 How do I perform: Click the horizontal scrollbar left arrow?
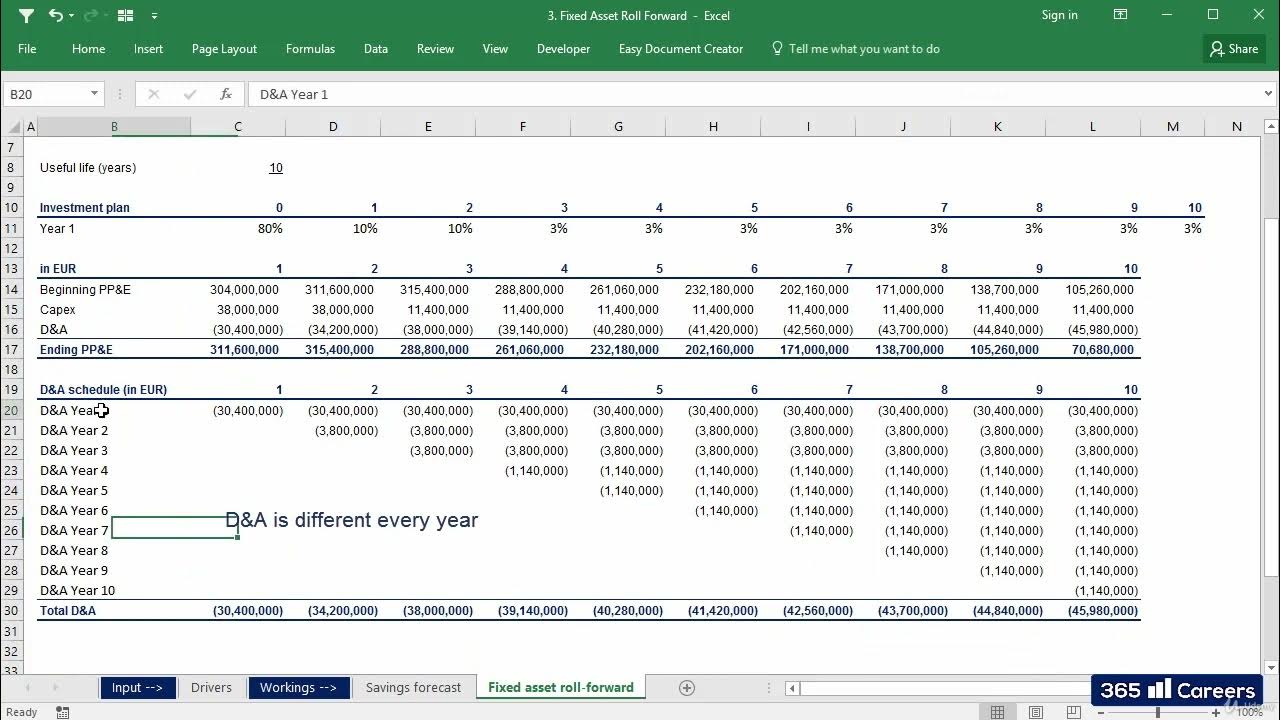(x=792, y=688)
